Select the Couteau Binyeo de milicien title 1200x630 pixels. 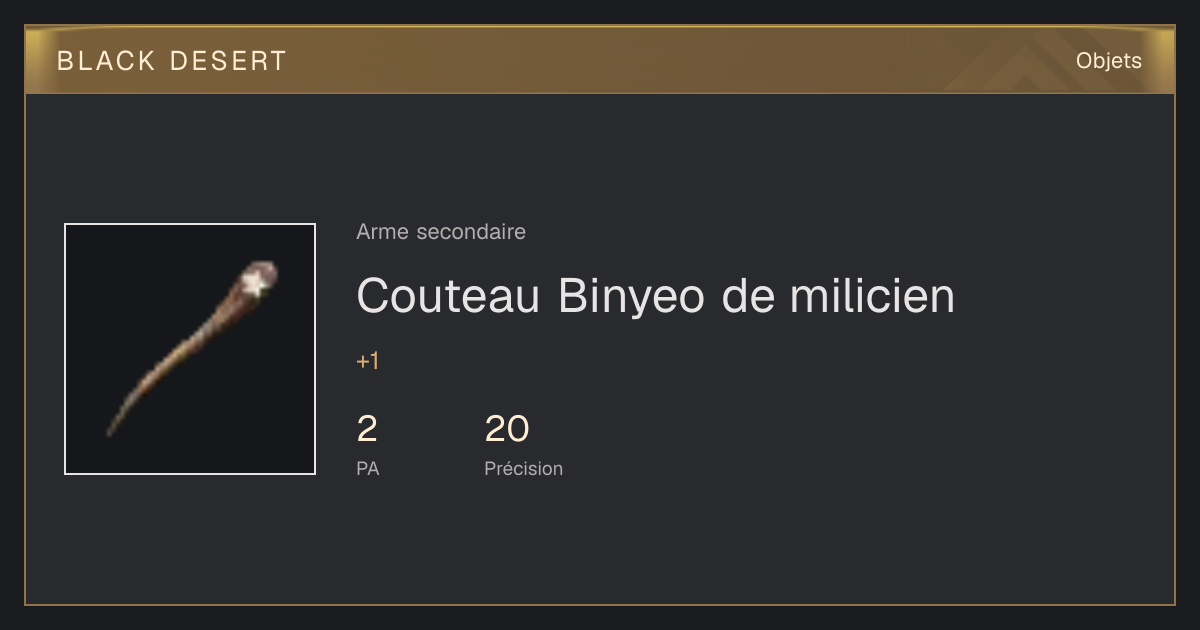click(655, 296)
